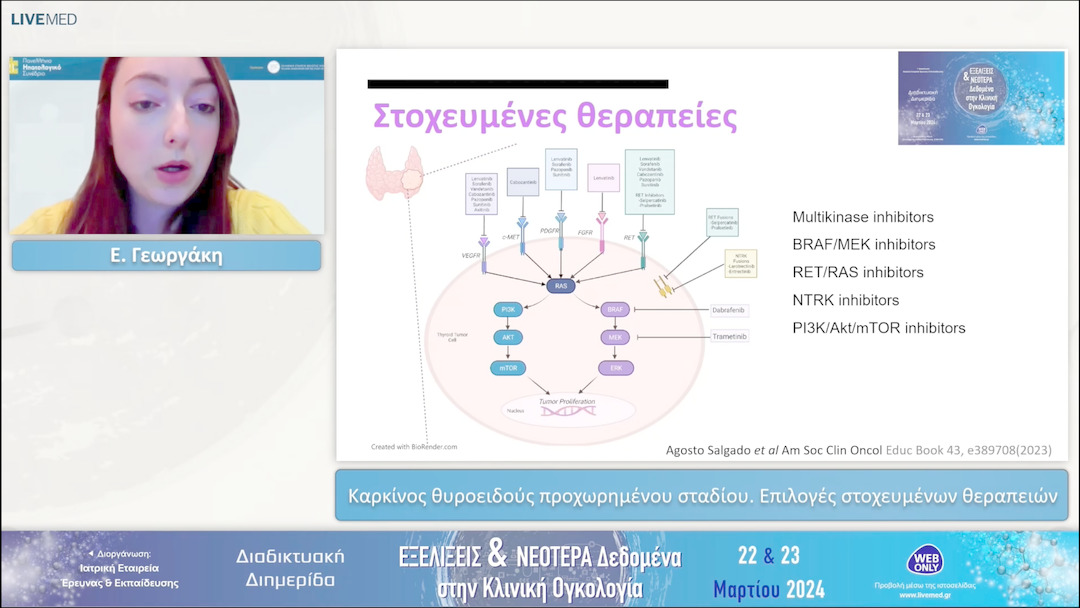Select the BRAF/MEK inhibitors text
1080x608 pixels.
click(864, 244)
